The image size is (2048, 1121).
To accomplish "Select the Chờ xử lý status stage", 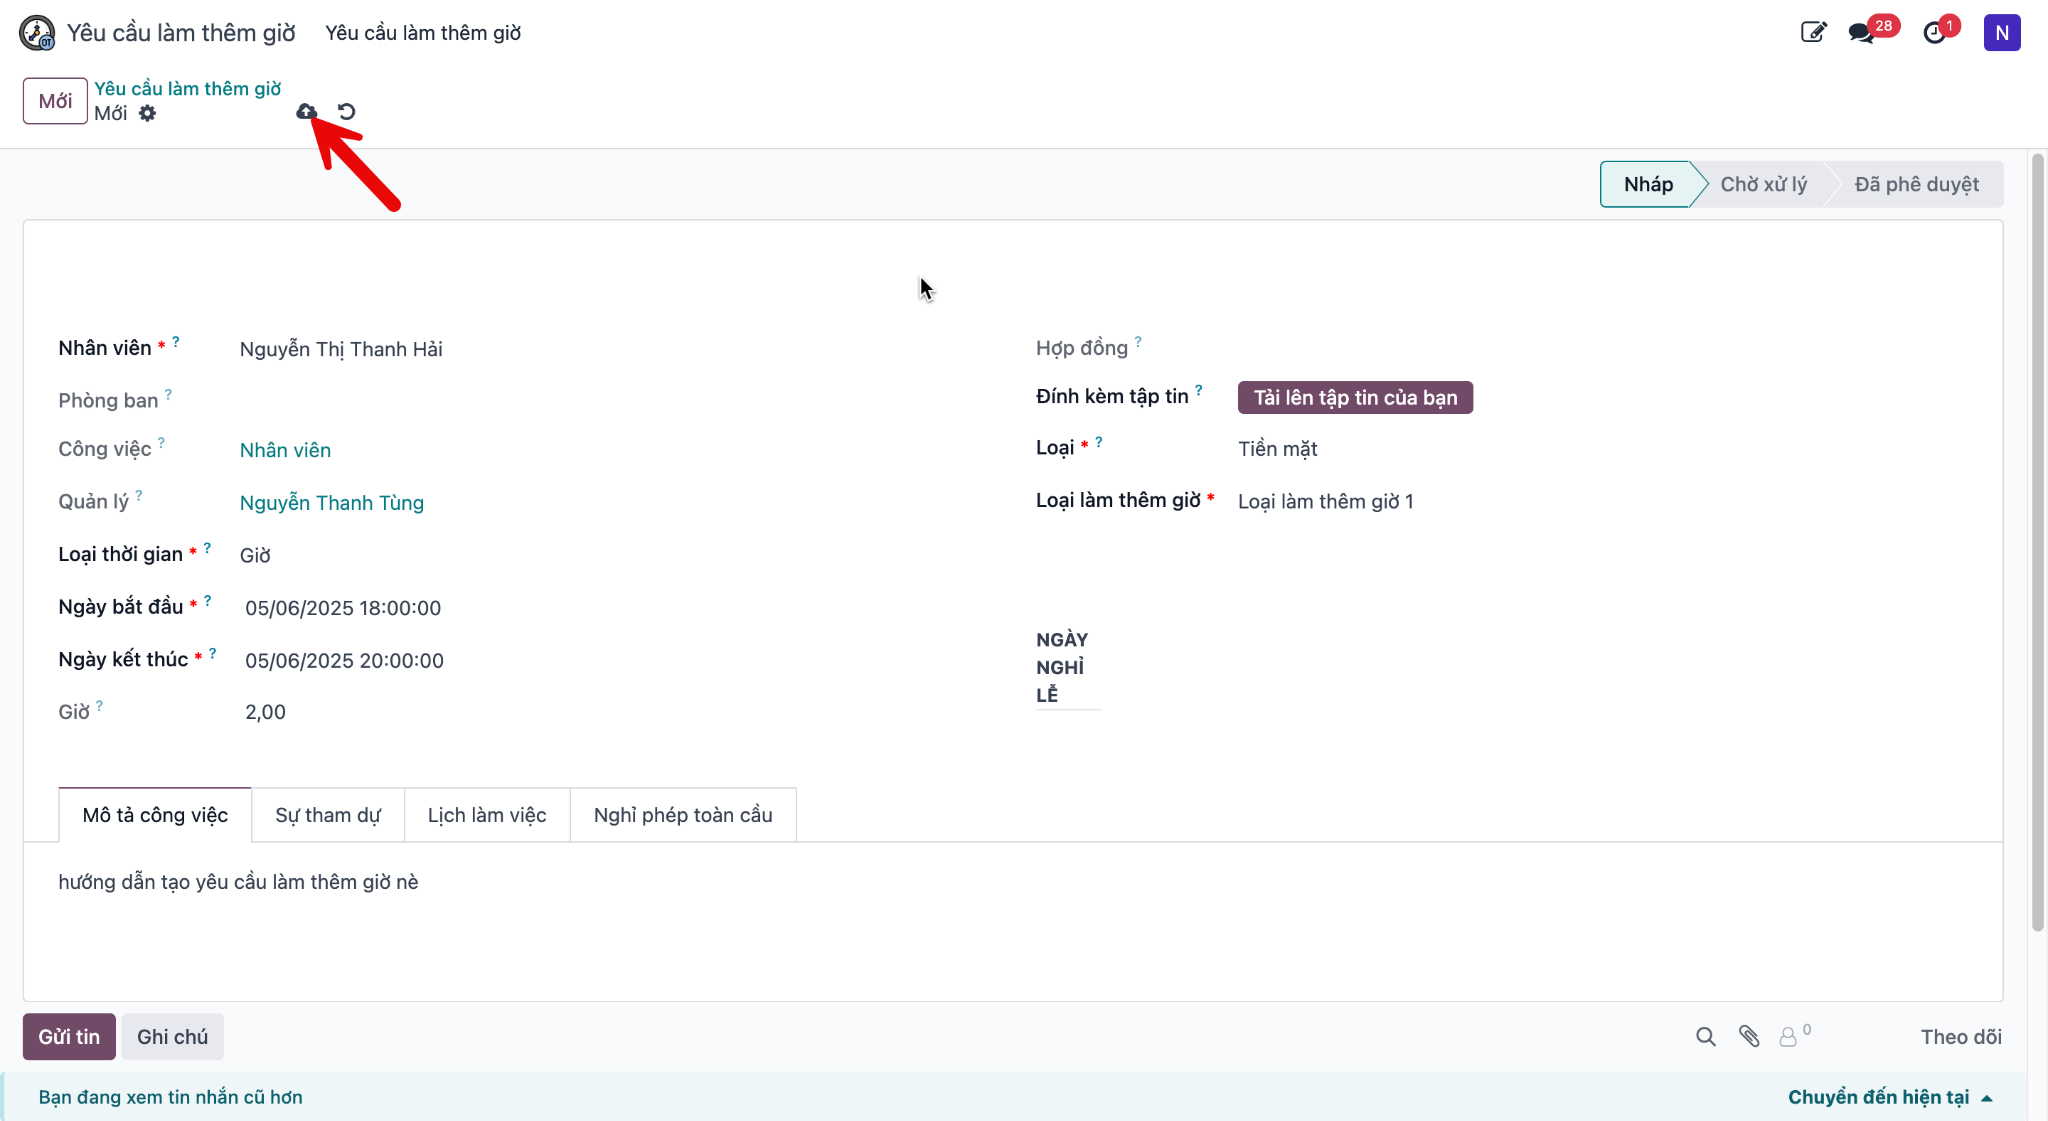I will [x=1763, y=184].
